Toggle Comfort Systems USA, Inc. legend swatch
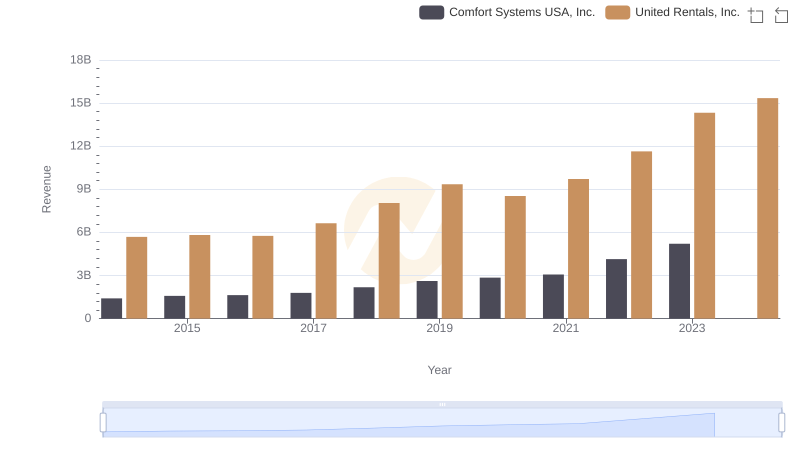Viewport: 800px width, 461px height. [431, 12]
